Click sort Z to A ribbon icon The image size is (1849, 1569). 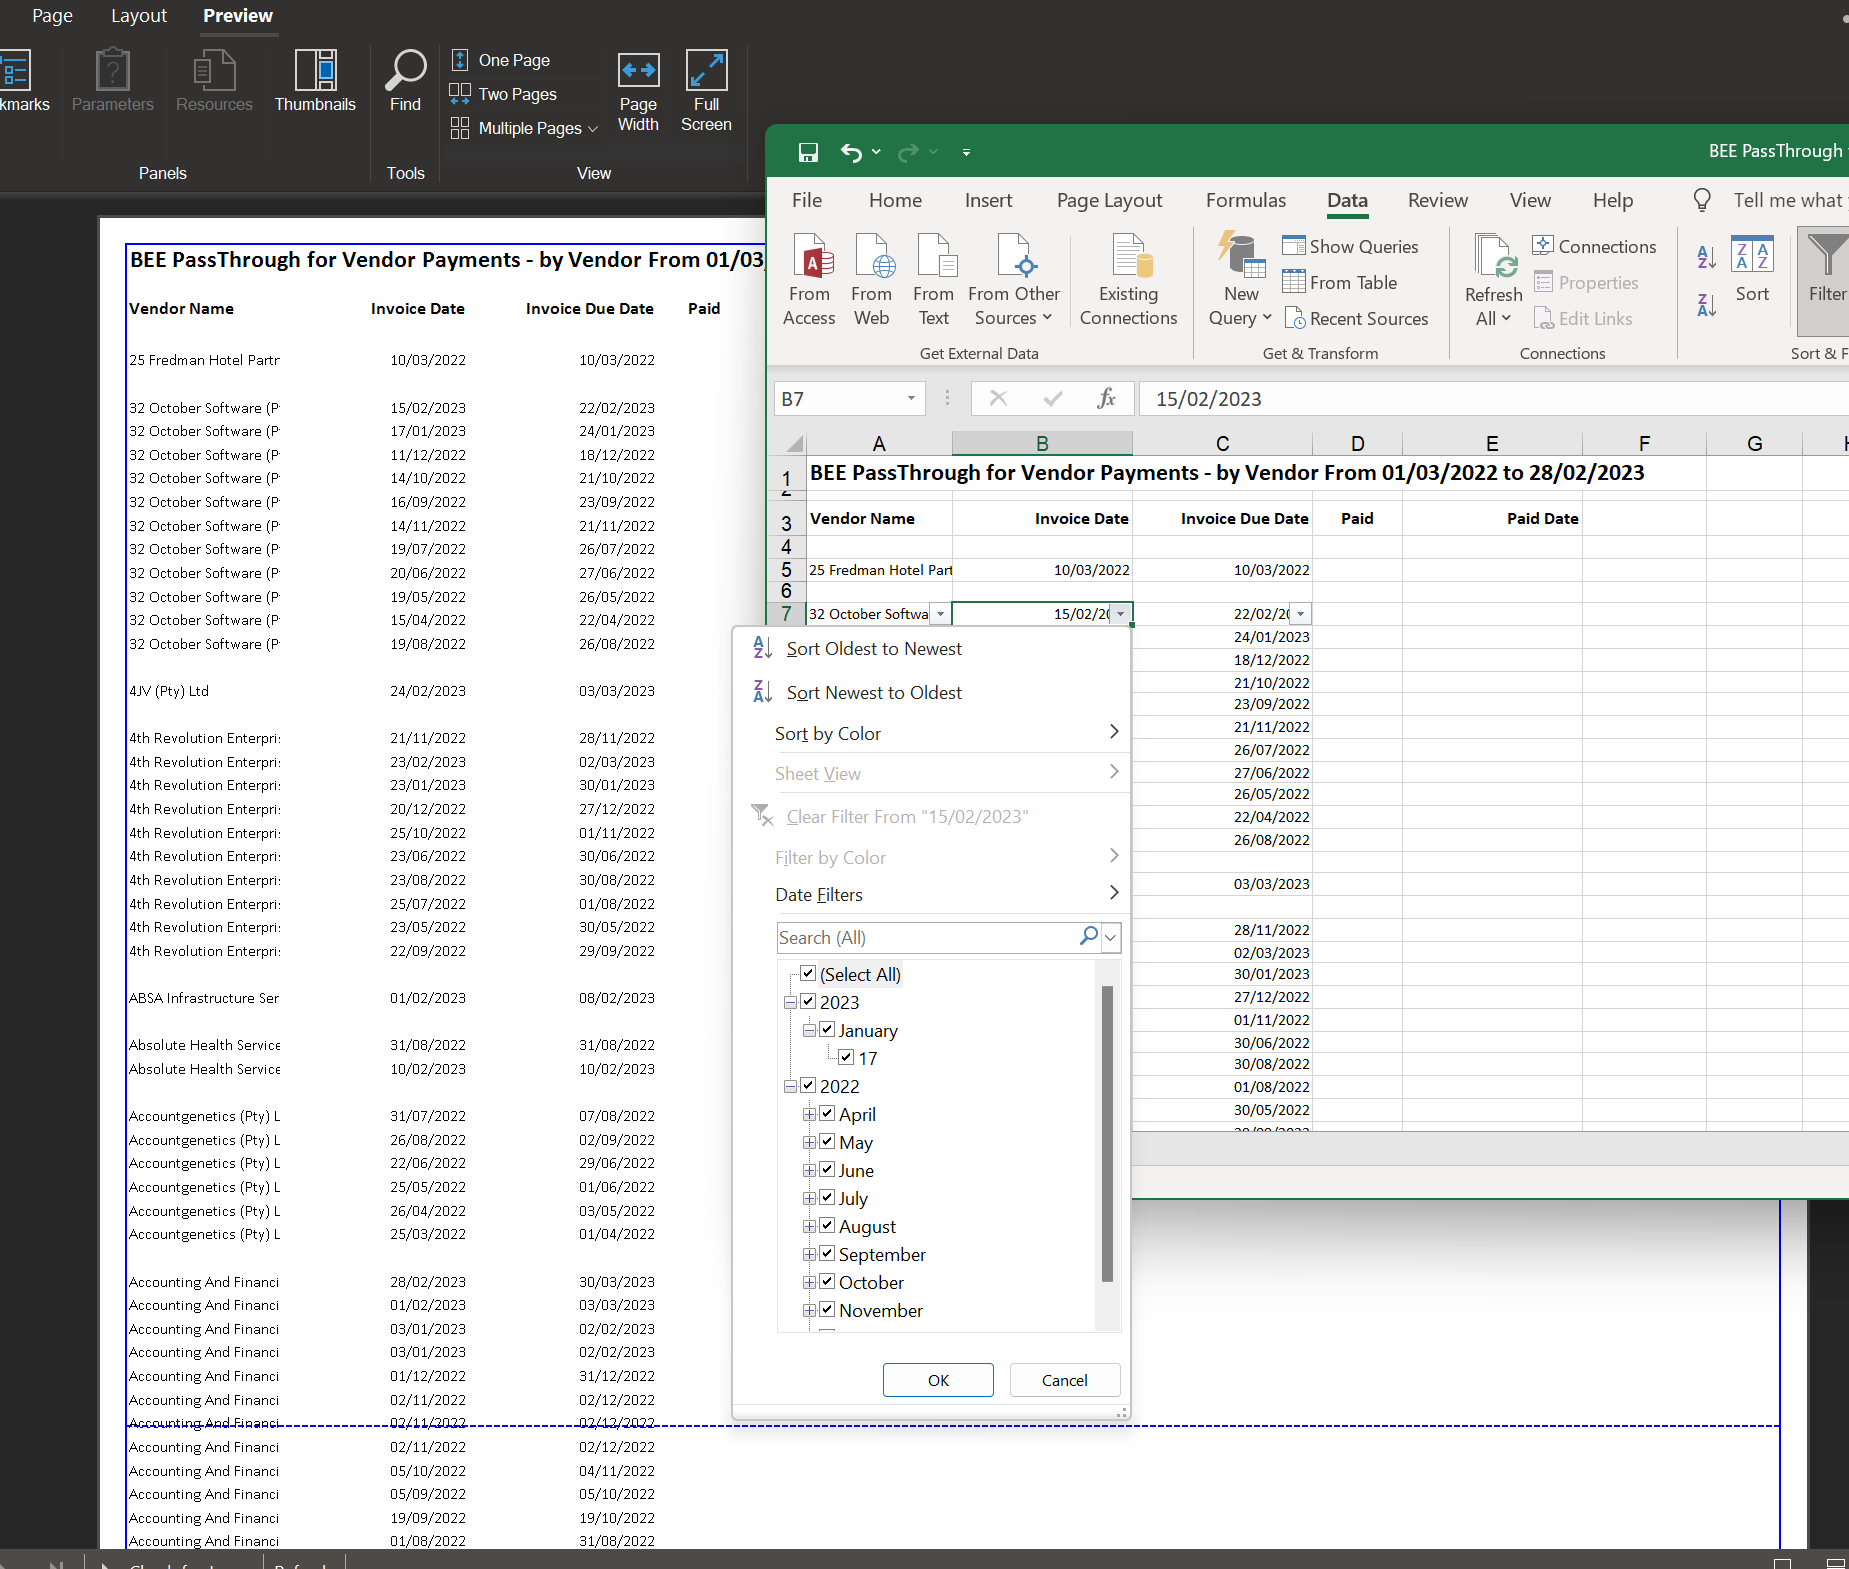(x=1707, y=304)
